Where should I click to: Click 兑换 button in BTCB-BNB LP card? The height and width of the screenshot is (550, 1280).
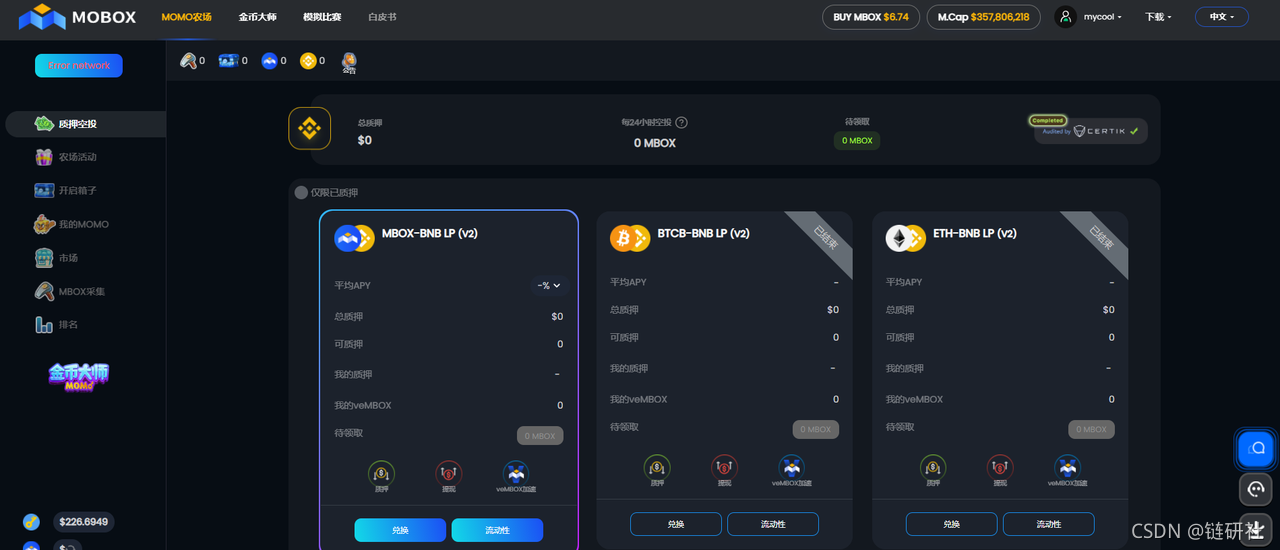click(x=676, y=524)
